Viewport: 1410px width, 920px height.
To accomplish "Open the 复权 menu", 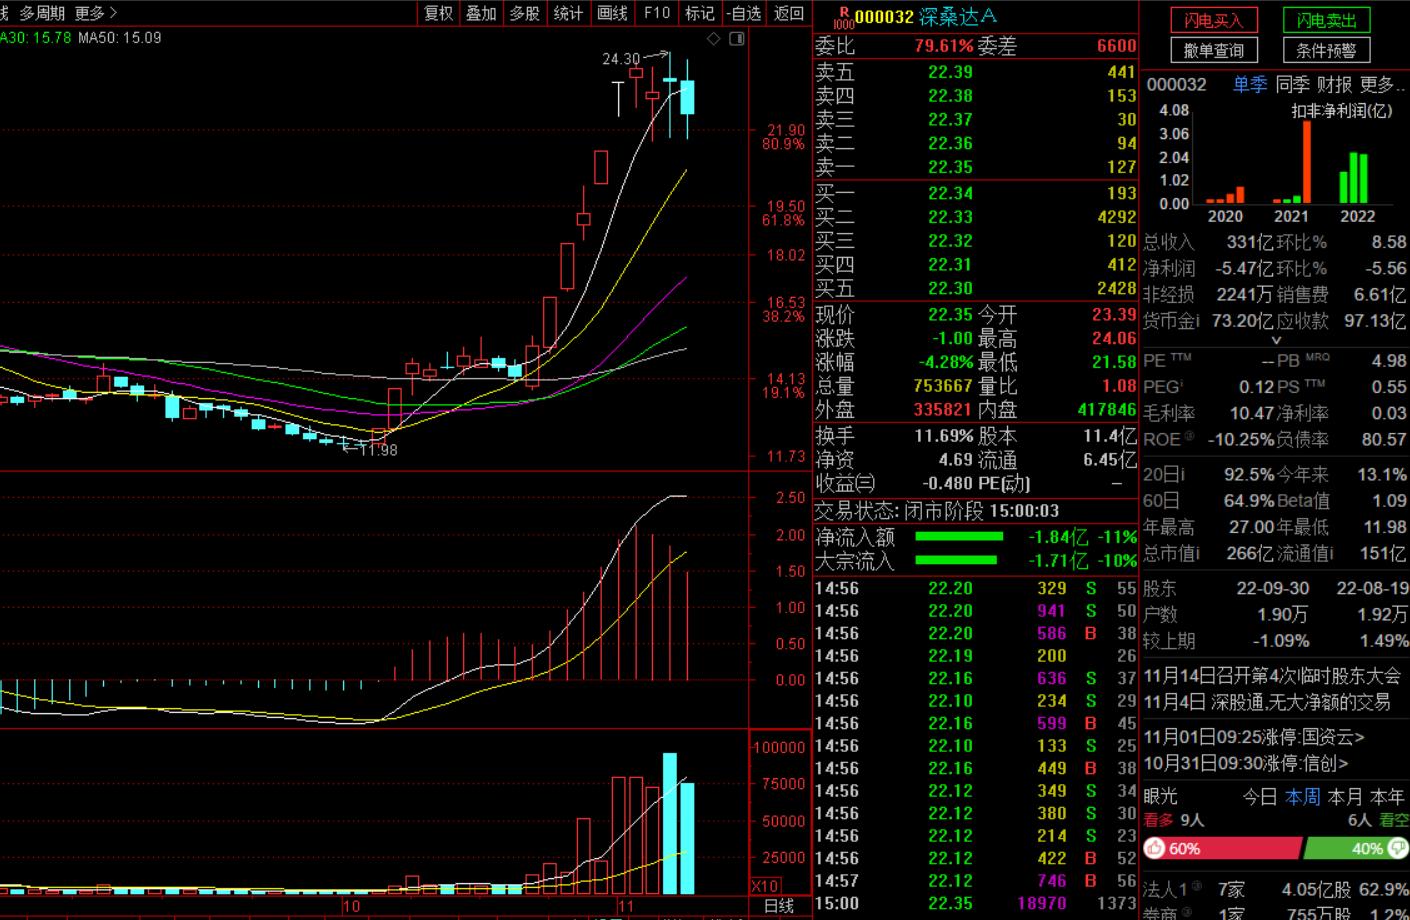I will click(438, 13).
